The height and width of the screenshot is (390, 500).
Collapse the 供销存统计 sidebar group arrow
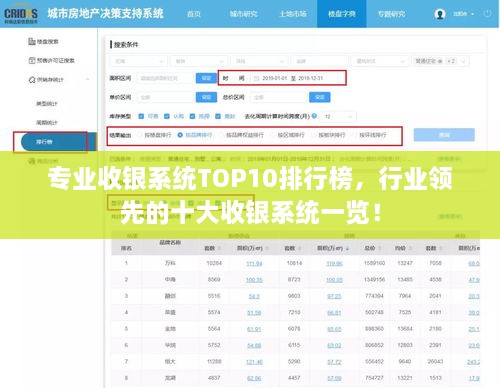click(88, 79)
